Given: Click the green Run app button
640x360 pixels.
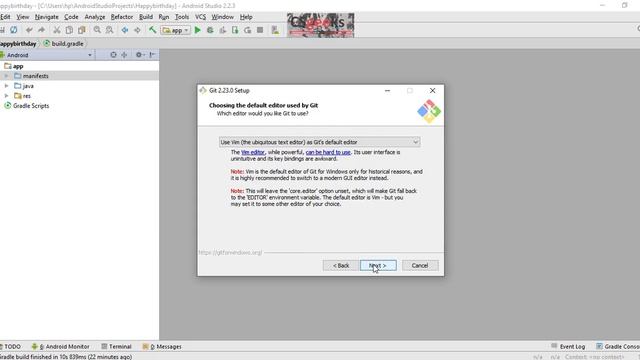Looking at the screenshot, I should point(198,30).
